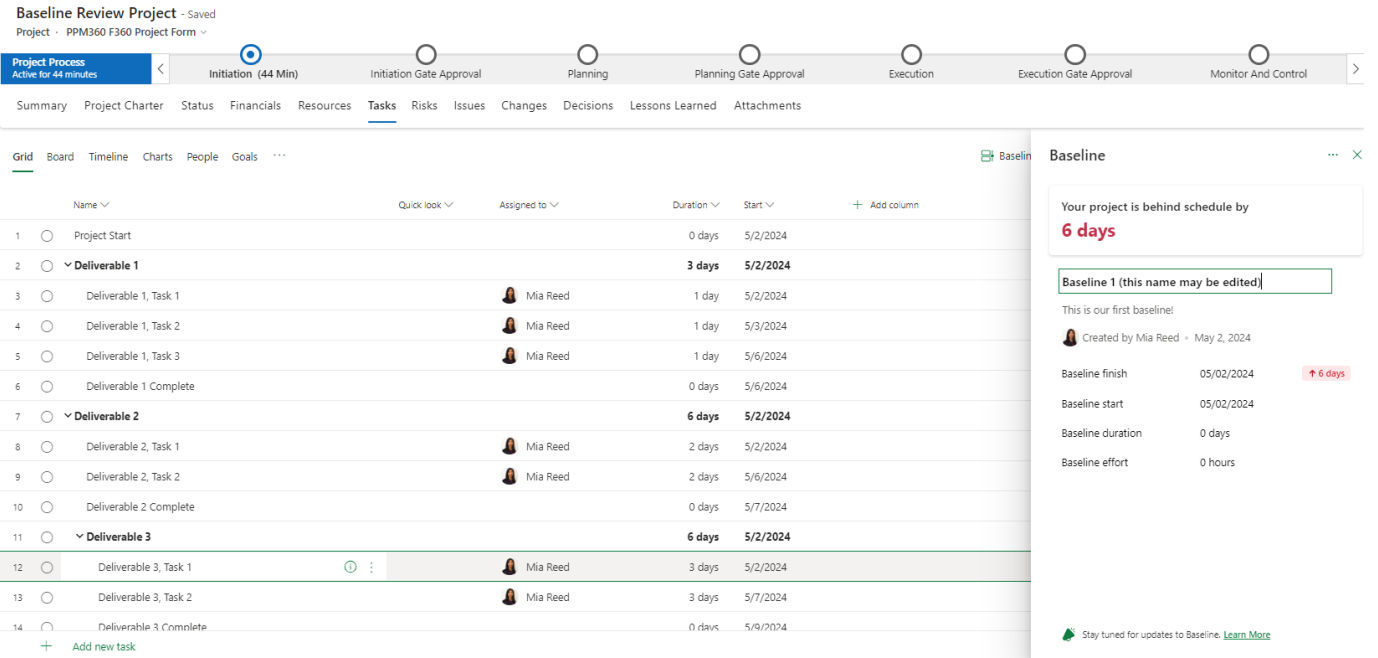This screenshot has height=658, width=1378.
Task: Click Add new task
Action: [103, 646]
